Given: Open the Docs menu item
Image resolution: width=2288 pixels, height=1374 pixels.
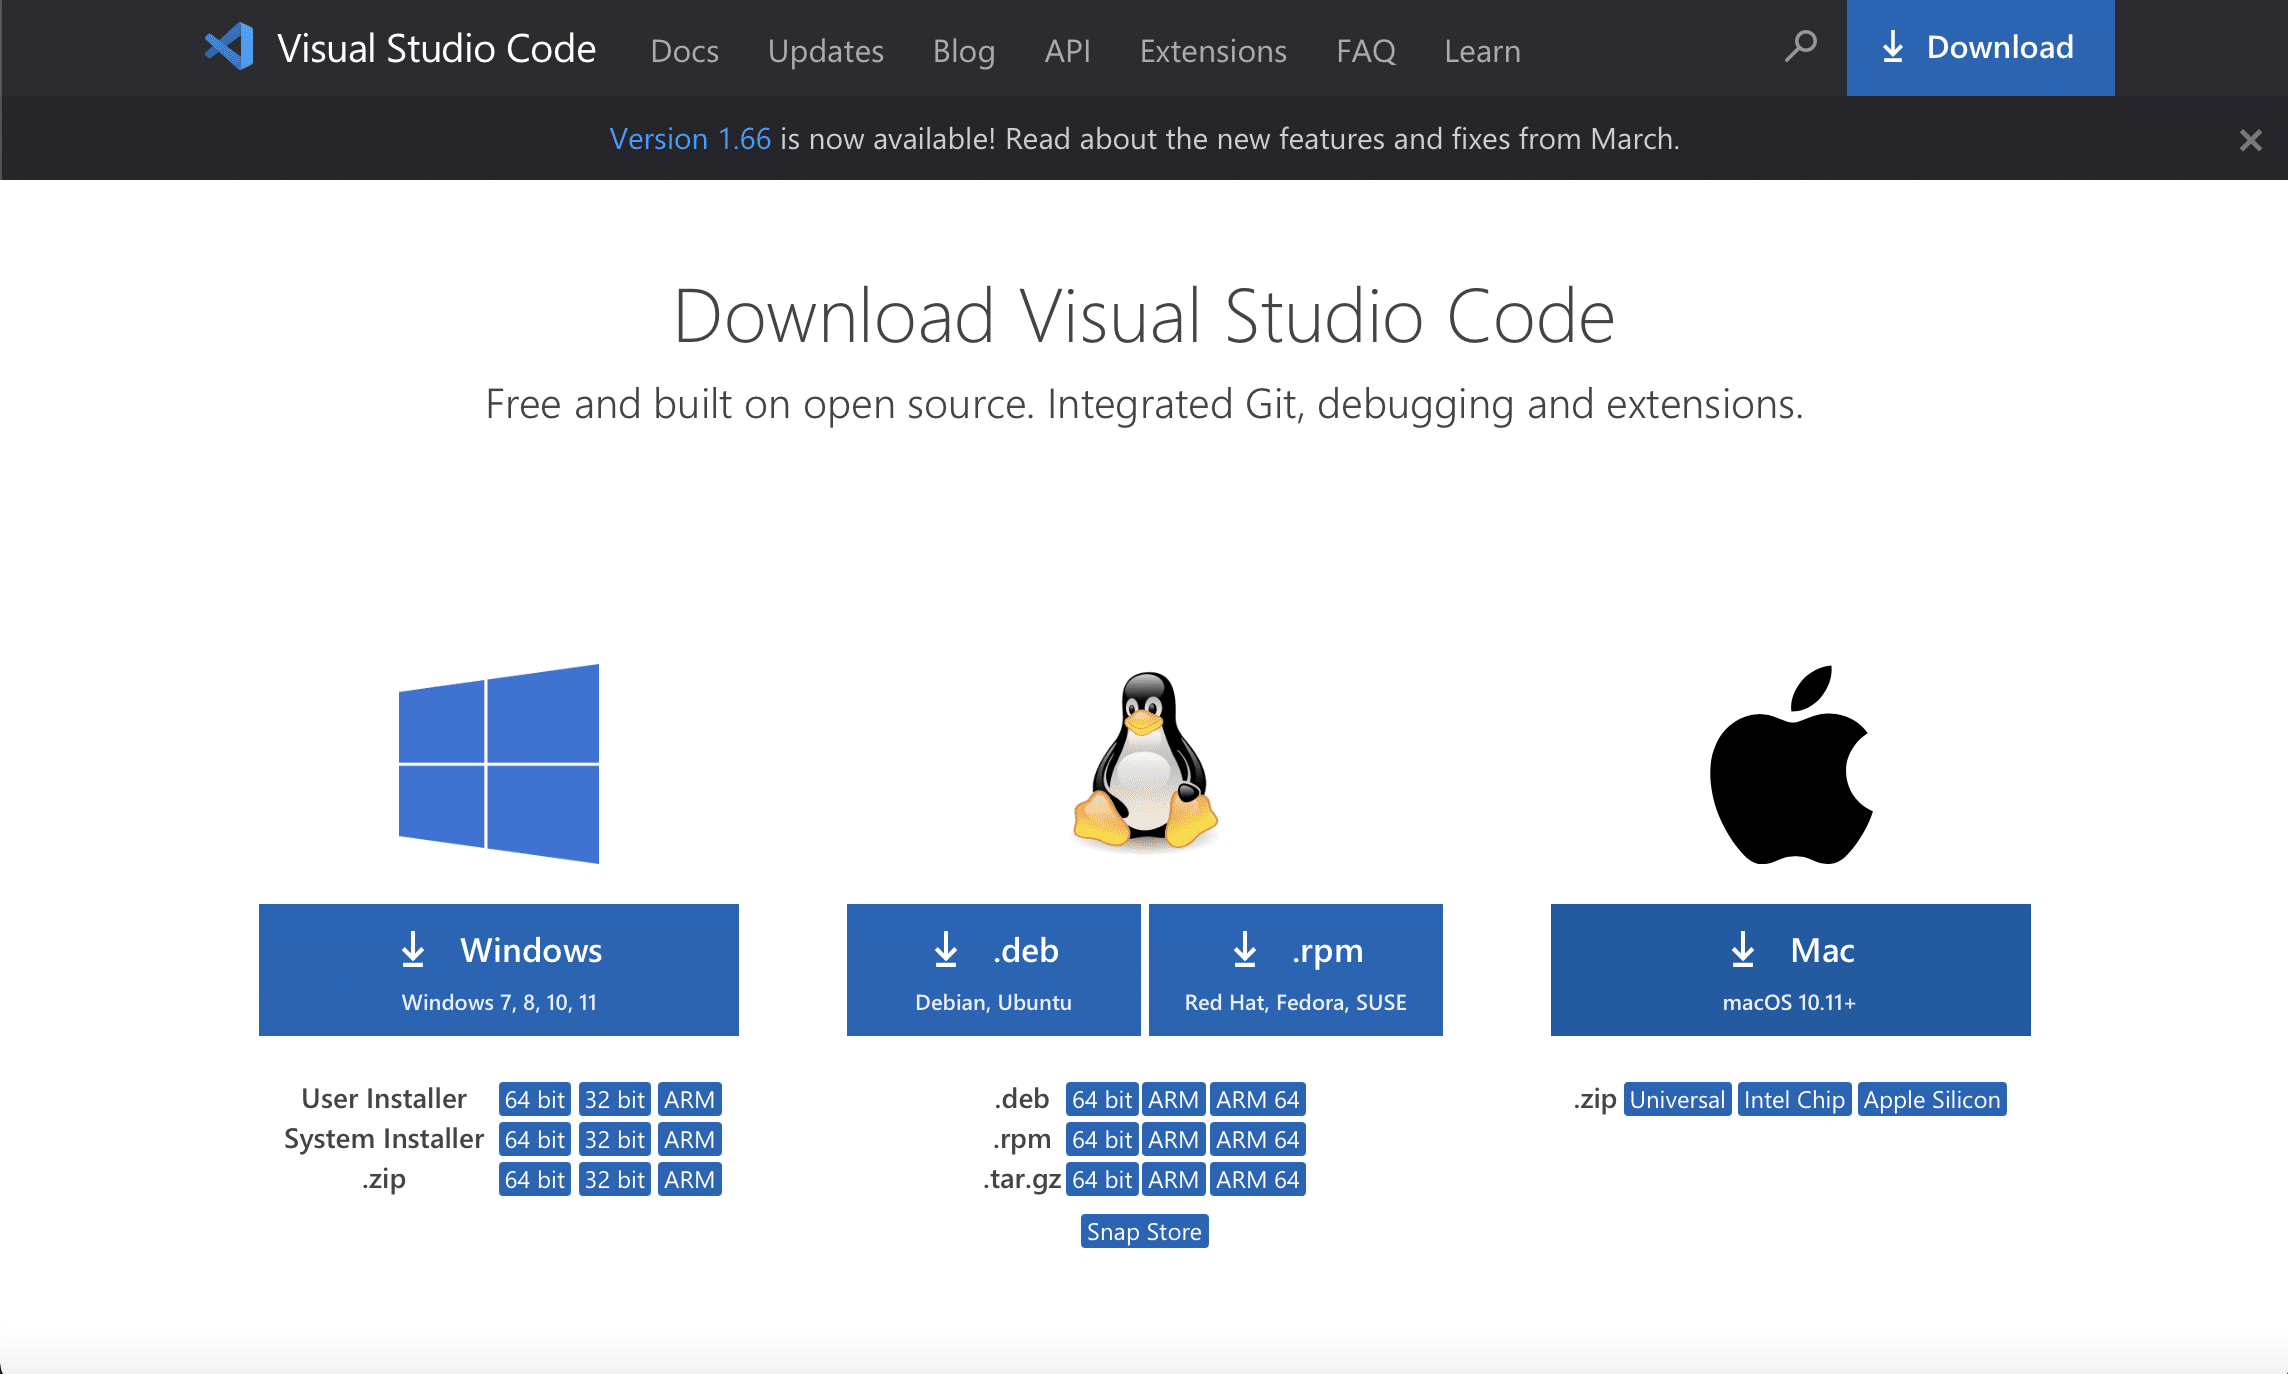Looking at the screenshot, I should click(684, 50).
